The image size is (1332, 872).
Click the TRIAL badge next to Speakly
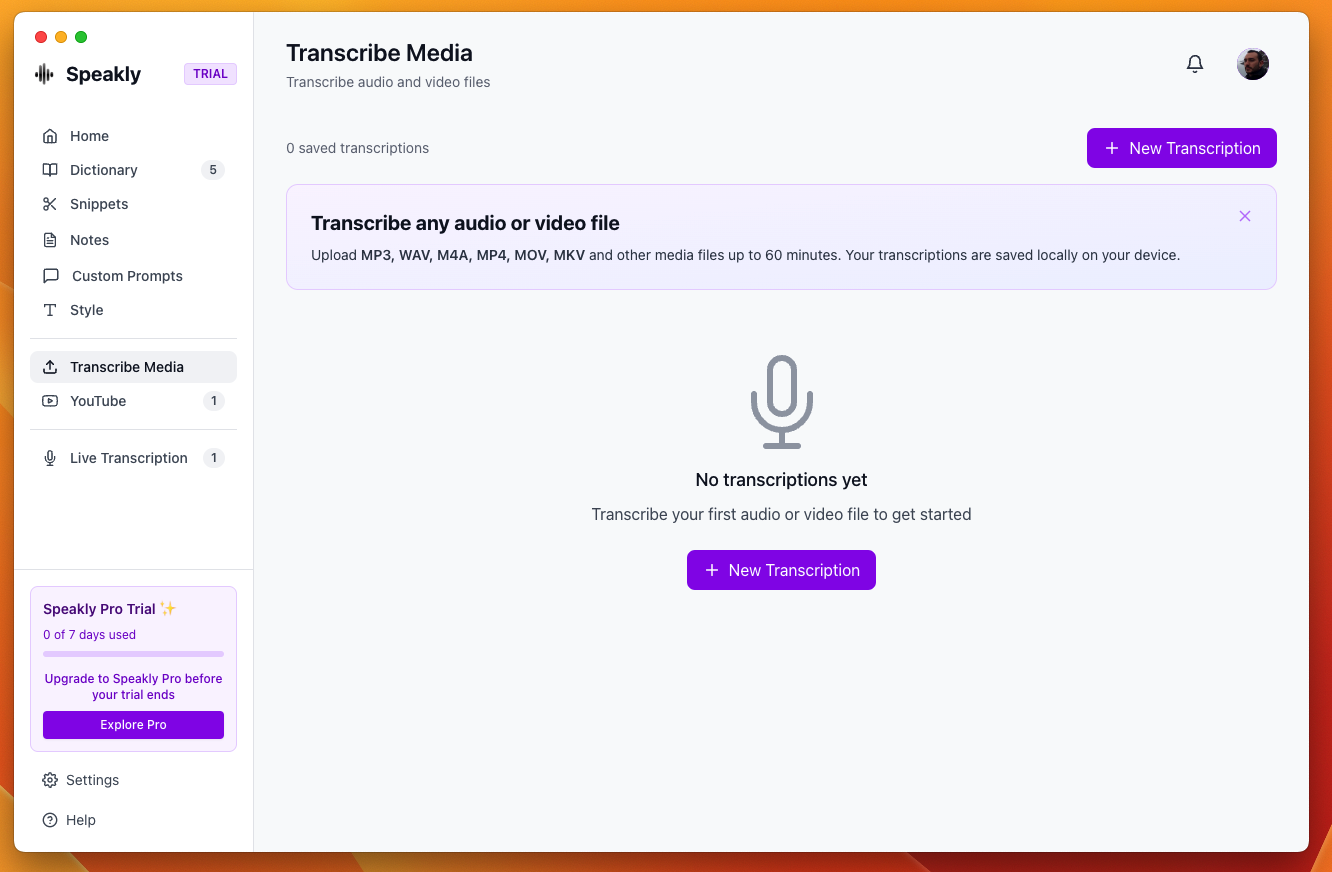point(210,73)
